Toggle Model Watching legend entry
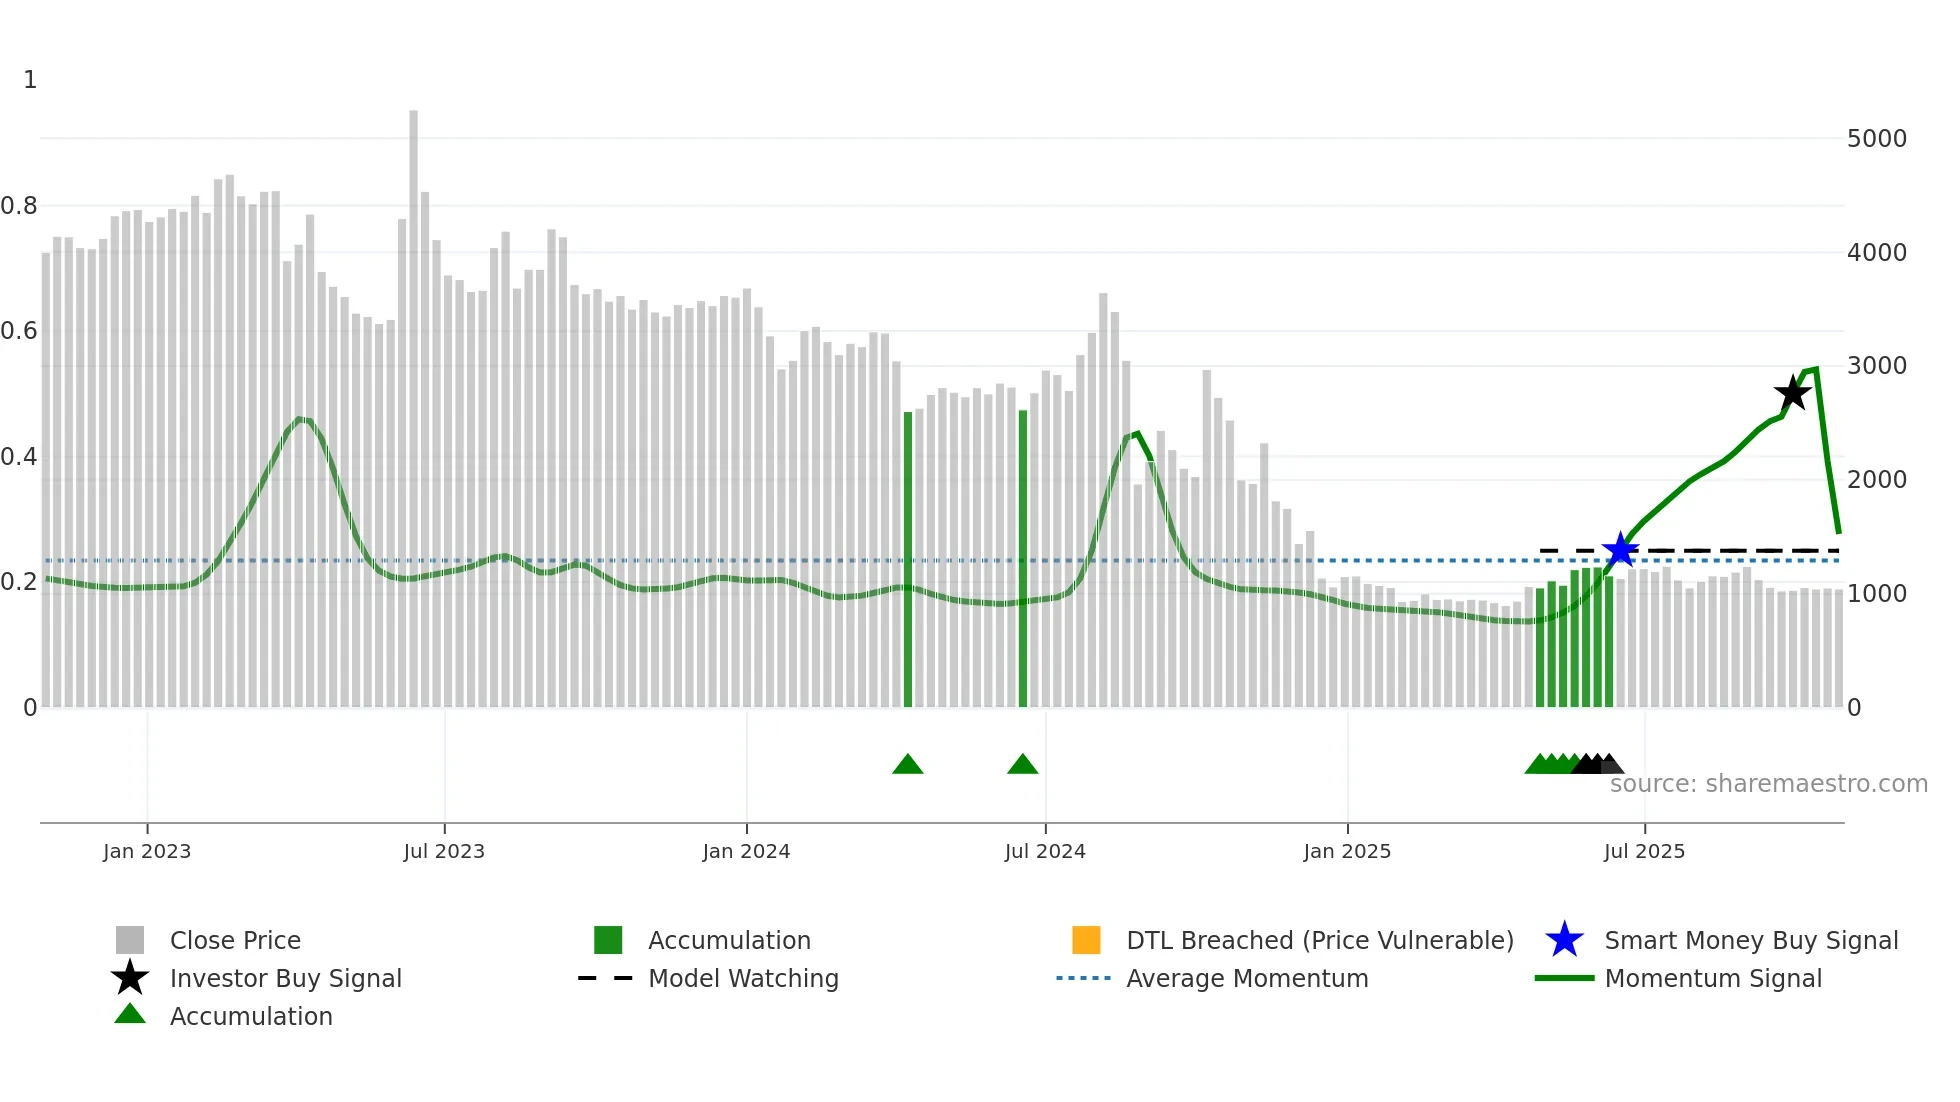Screen dimensions: 1960x1102 743,978
